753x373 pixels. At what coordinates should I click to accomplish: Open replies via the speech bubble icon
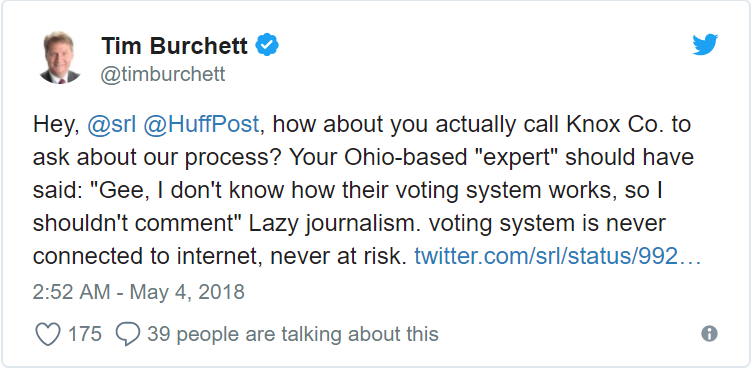(x=128, y=334)
